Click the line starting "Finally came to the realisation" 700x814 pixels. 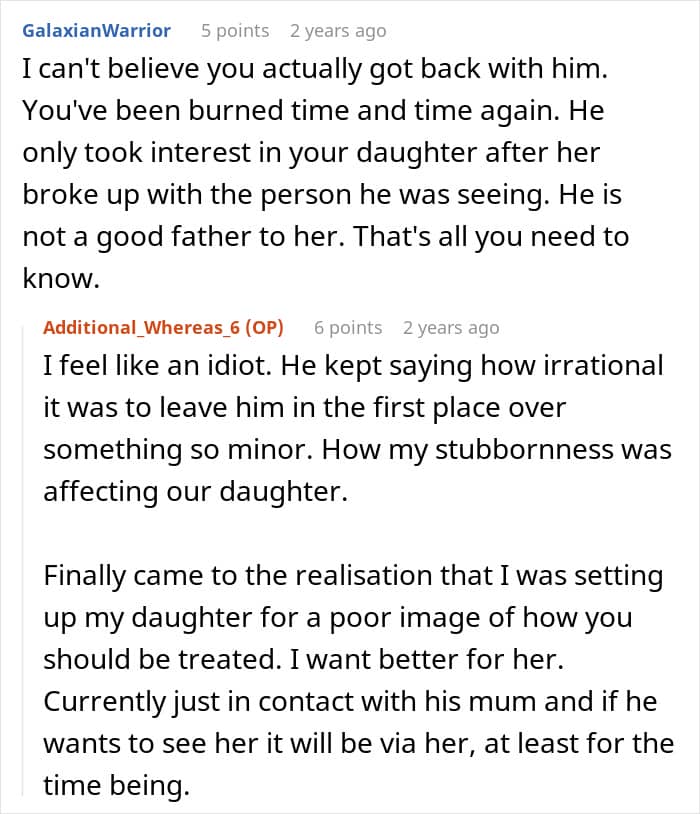(353, 576)
